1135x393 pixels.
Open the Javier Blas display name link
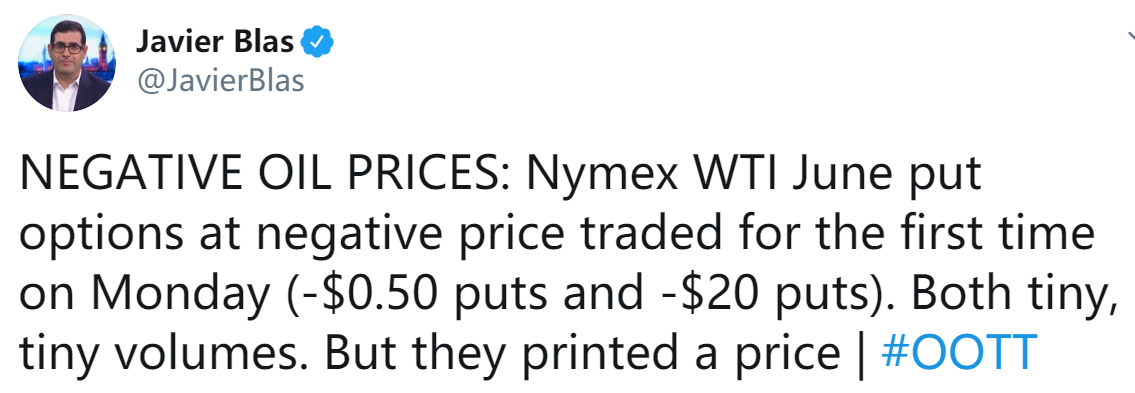pos(215,43)
